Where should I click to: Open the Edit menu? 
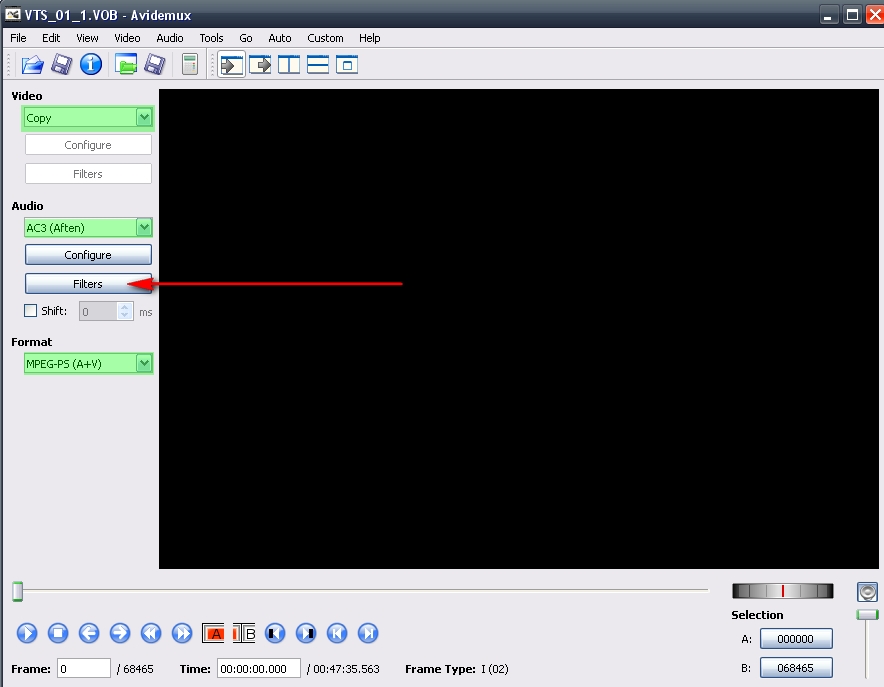[51, 38]
